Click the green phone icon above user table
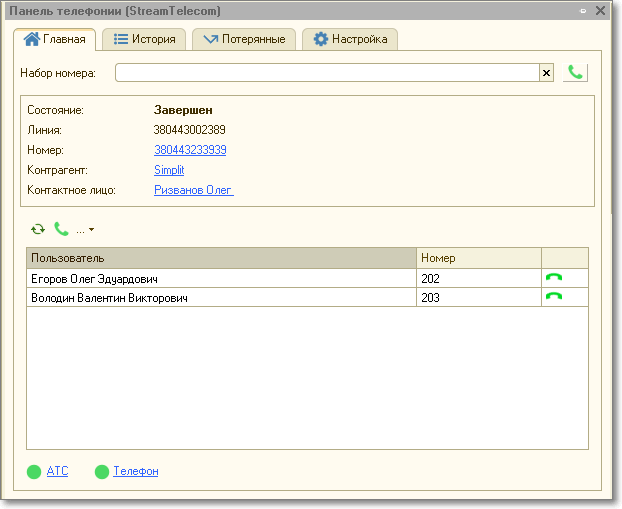This screenshot has width=622, height=509. pos(61,229)
